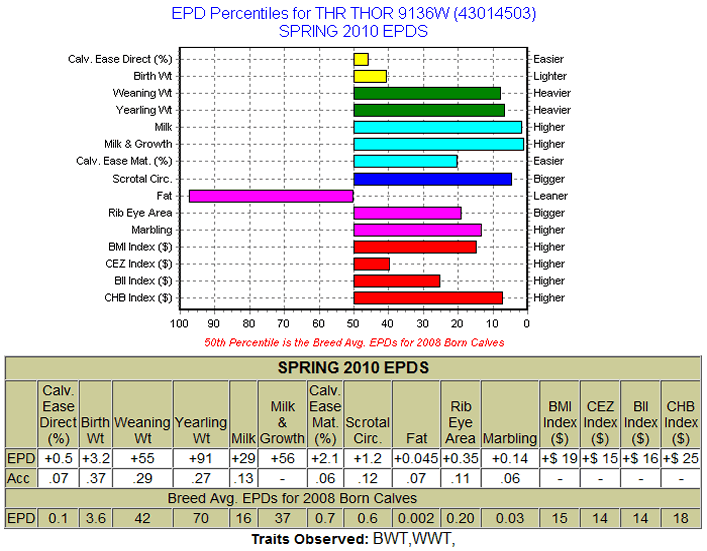Click the cyan Milk bar
Image resolution: width=707 pixels, height=551 pixels.
tap(437, 127)
